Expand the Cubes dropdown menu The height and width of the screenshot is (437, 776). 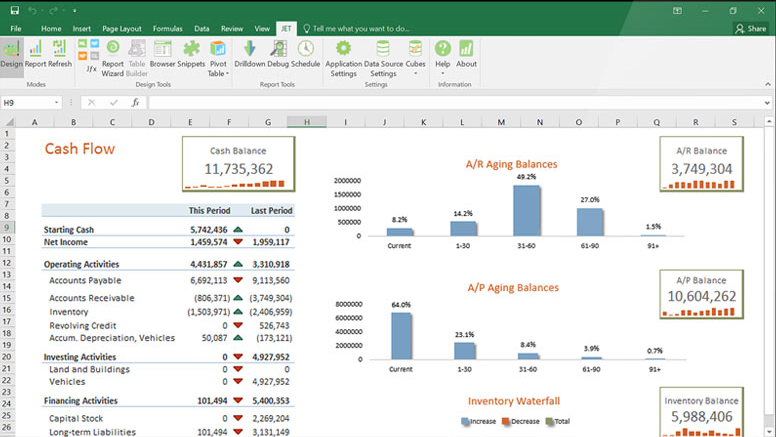pyautogui.click(x=415, y=73)
